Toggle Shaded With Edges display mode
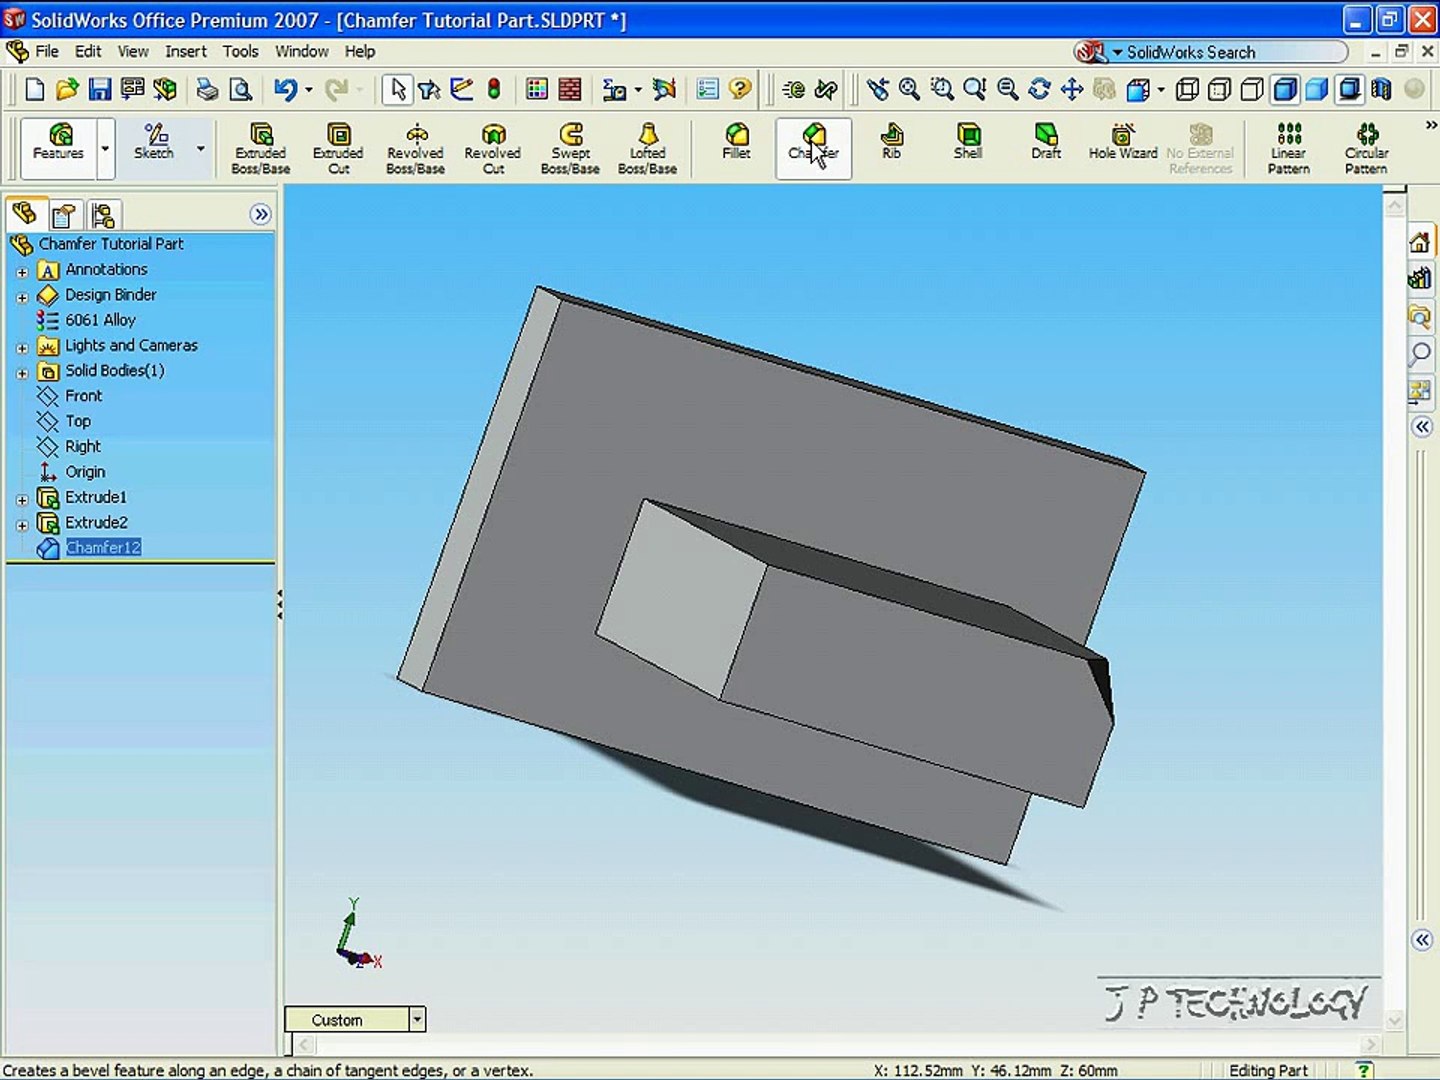 1285,90
